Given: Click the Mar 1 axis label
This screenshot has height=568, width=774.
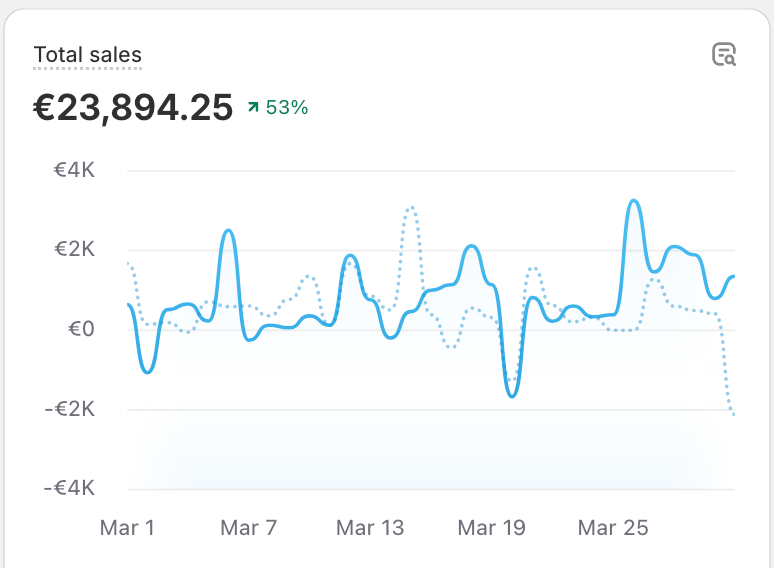Looking at the screenshot, I should [x=127, y=528].
